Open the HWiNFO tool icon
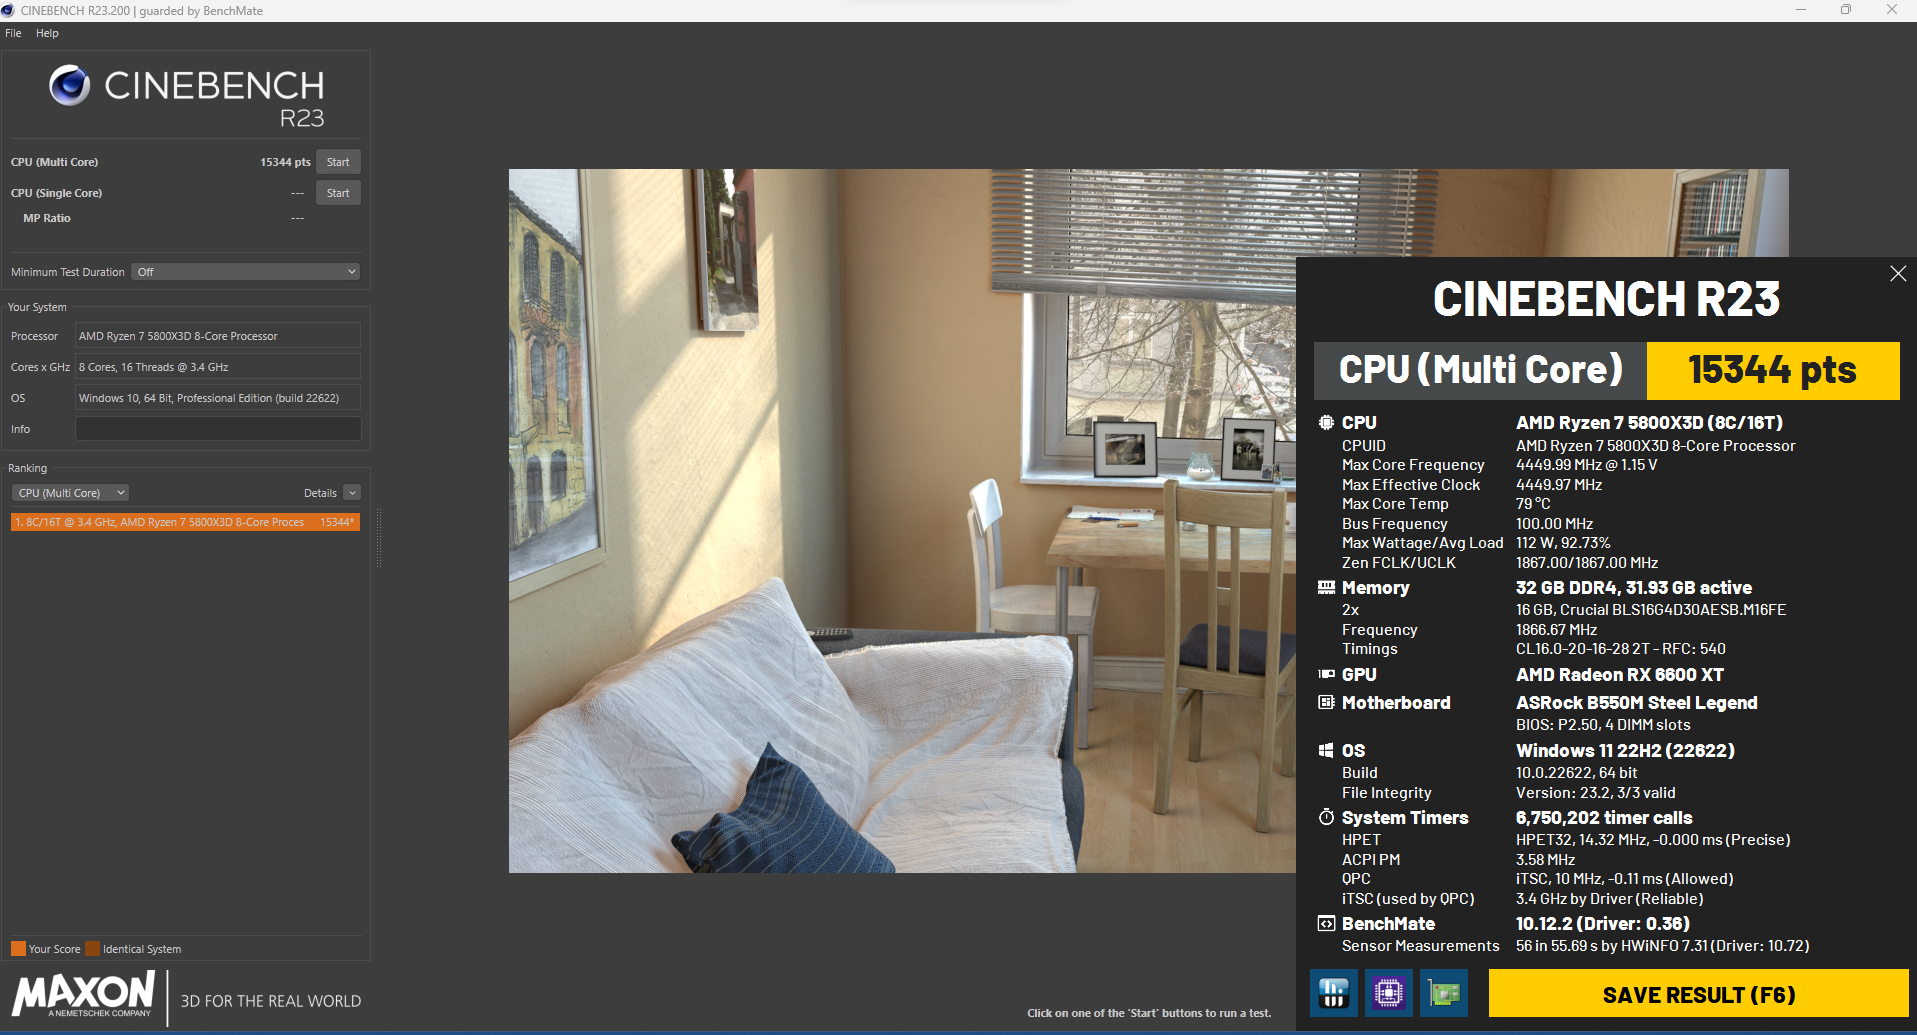Image resolution: width=1917 pixels, height=1035 pixels. (1334, 993)
